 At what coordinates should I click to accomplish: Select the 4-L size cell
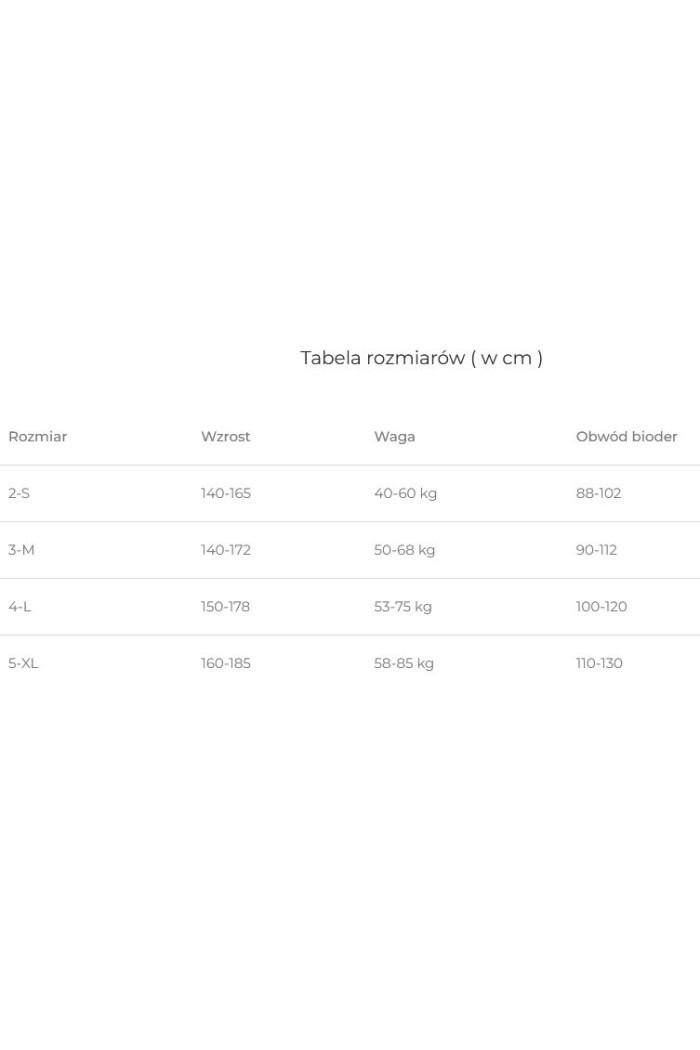point(20,607)
